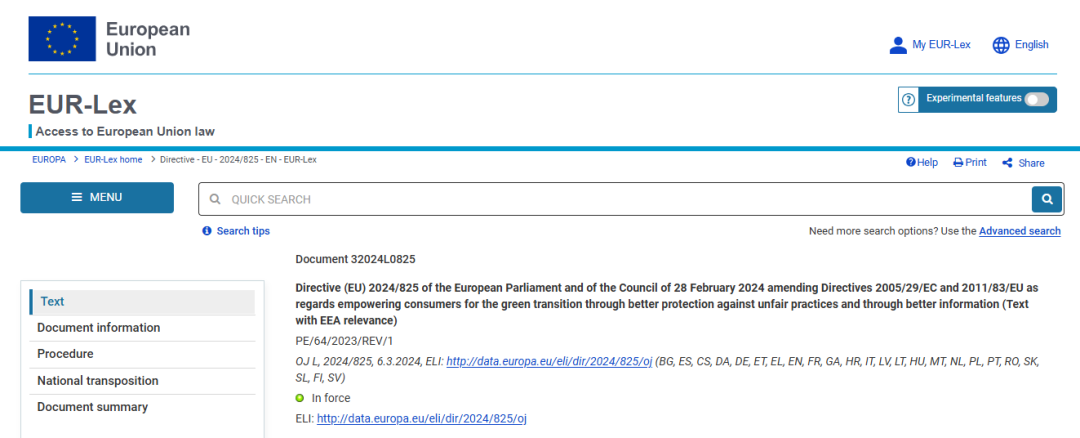Toggle the Experimental features switch
Screen dimensions: 1080x438
(1037, 99)
